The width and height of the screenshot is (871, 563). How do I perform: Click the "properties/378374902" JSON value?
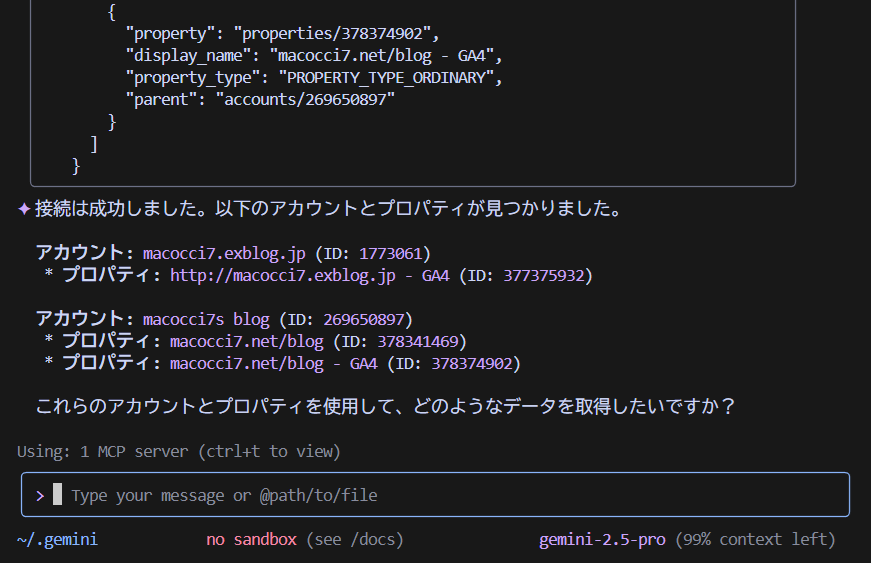click(x=336, y=33)
